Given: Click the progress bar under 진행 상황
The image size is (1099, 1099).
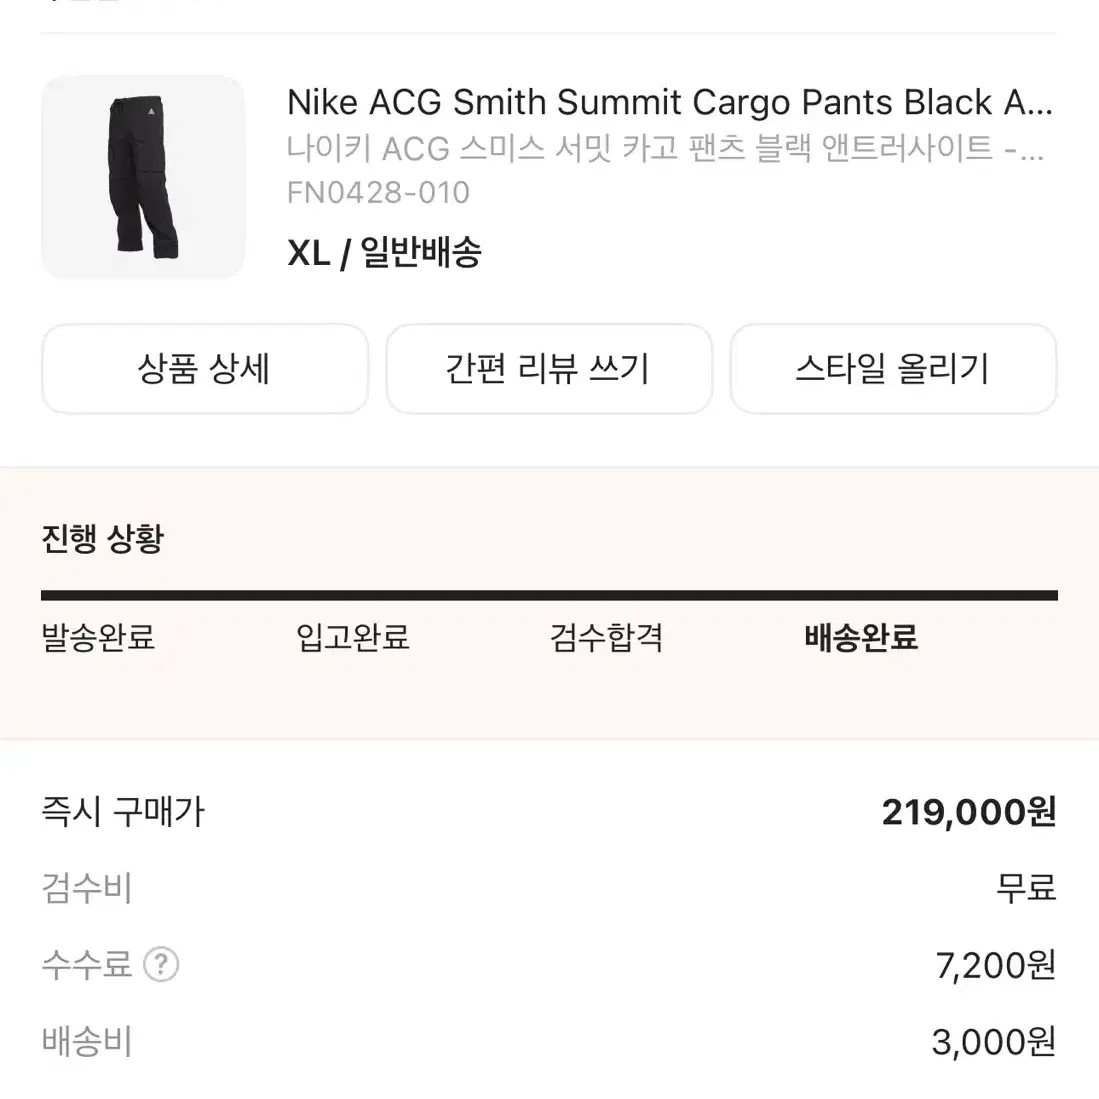Looking at the screenshot, I should (549, 595).
